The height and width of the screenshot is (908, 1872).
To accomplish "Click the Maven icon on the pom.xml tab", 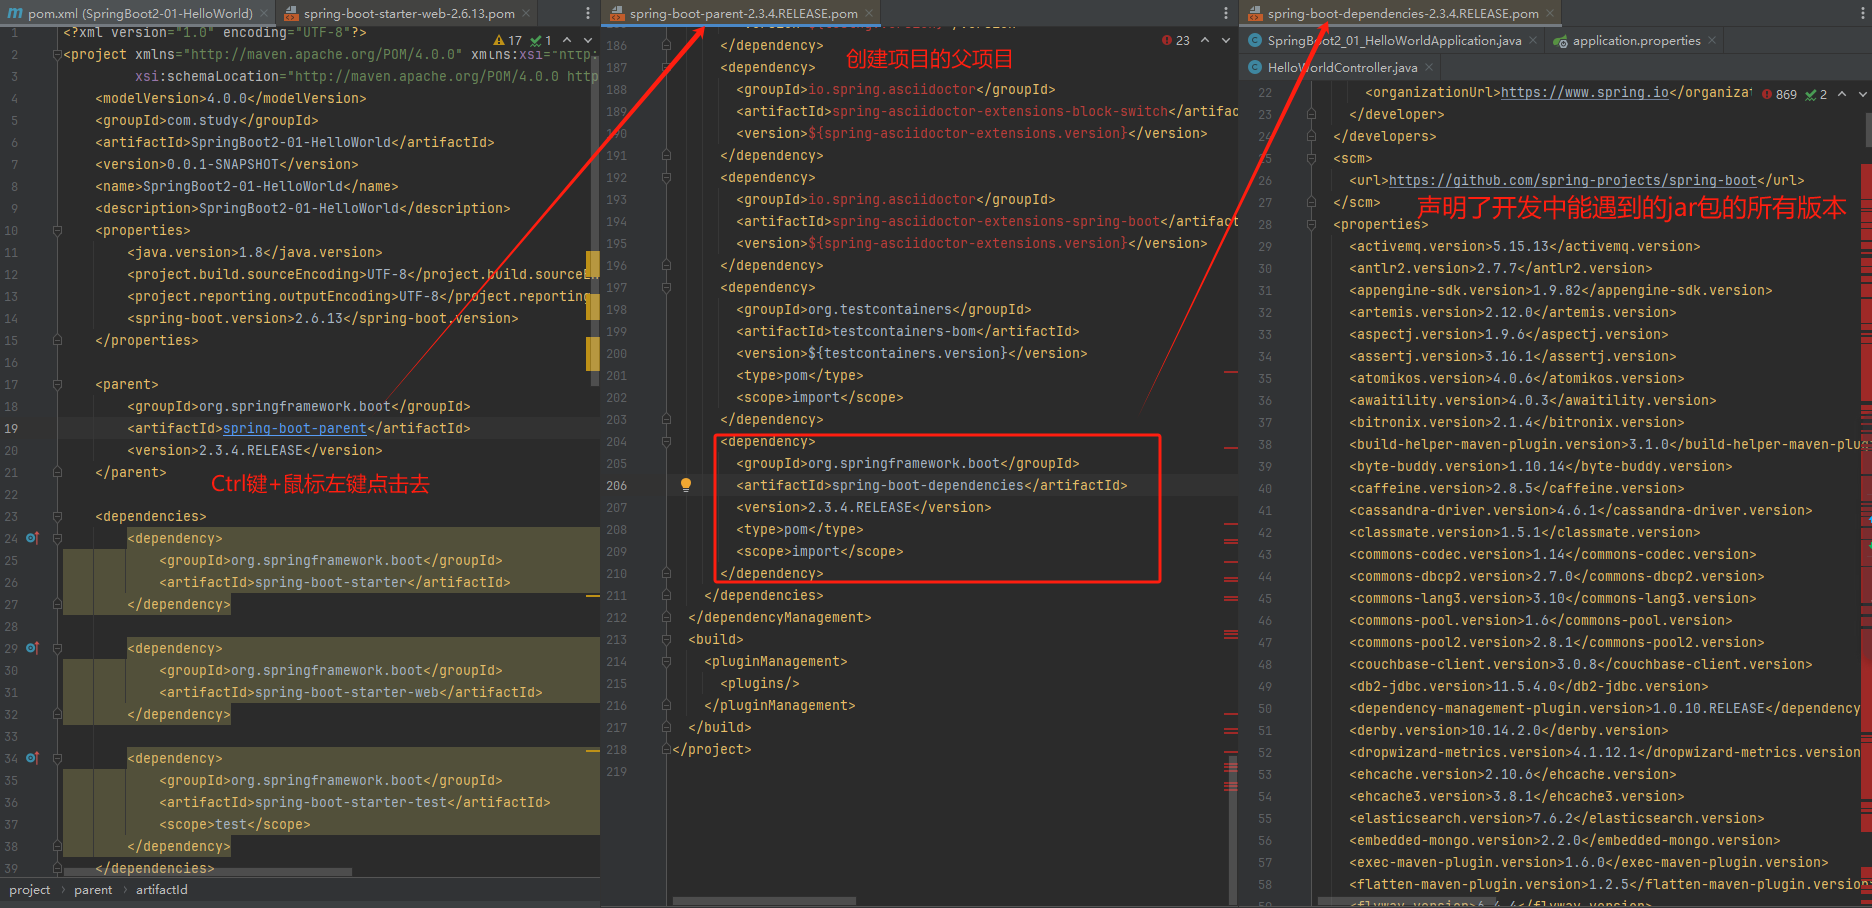I will coord(15,13).
